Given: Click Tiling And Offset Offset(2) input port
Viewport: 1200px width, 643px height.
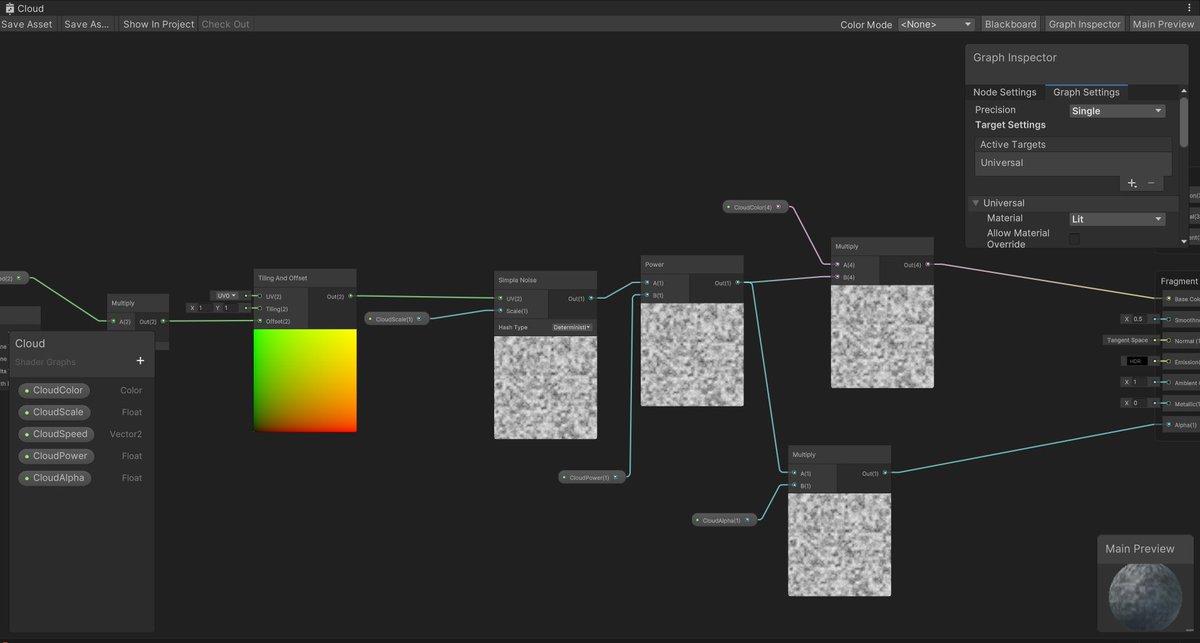Looking at the screenshot, I should [260, 321].
